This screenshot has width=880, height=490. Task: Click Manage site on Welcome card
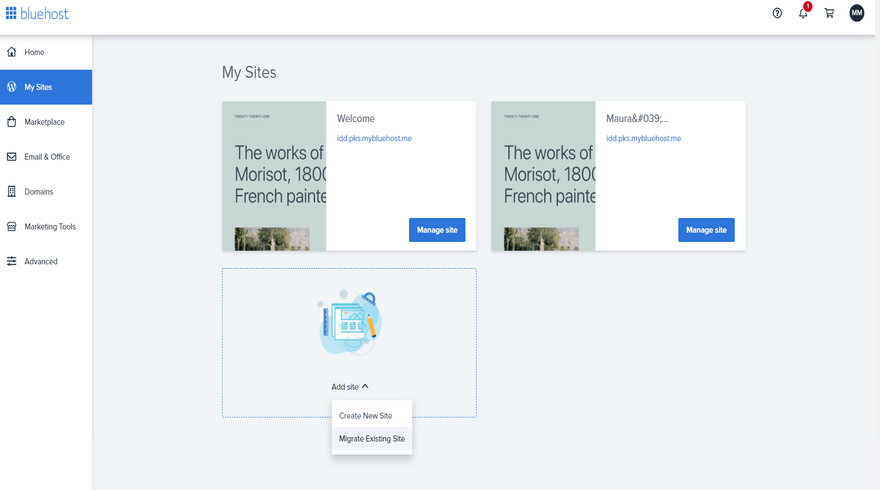[x=437, y=230]
